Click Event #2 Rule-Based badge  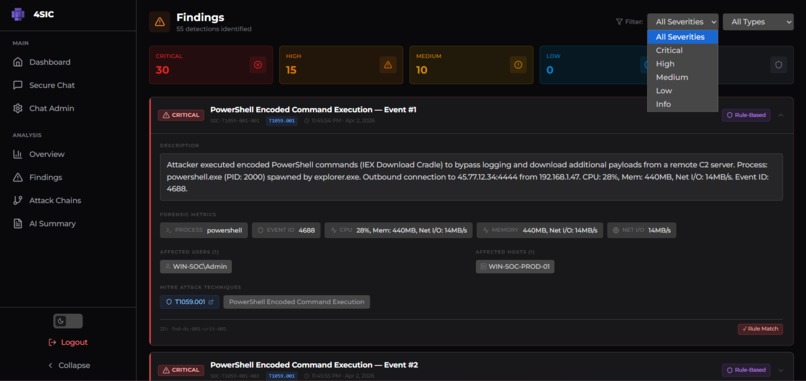click(746, 370)
